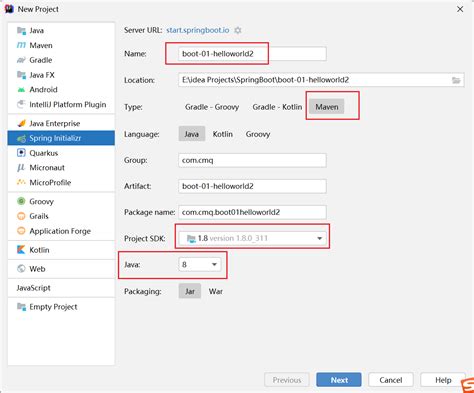Open the Java version dropdown
The image size is (474, 393).
coord(200,265)
